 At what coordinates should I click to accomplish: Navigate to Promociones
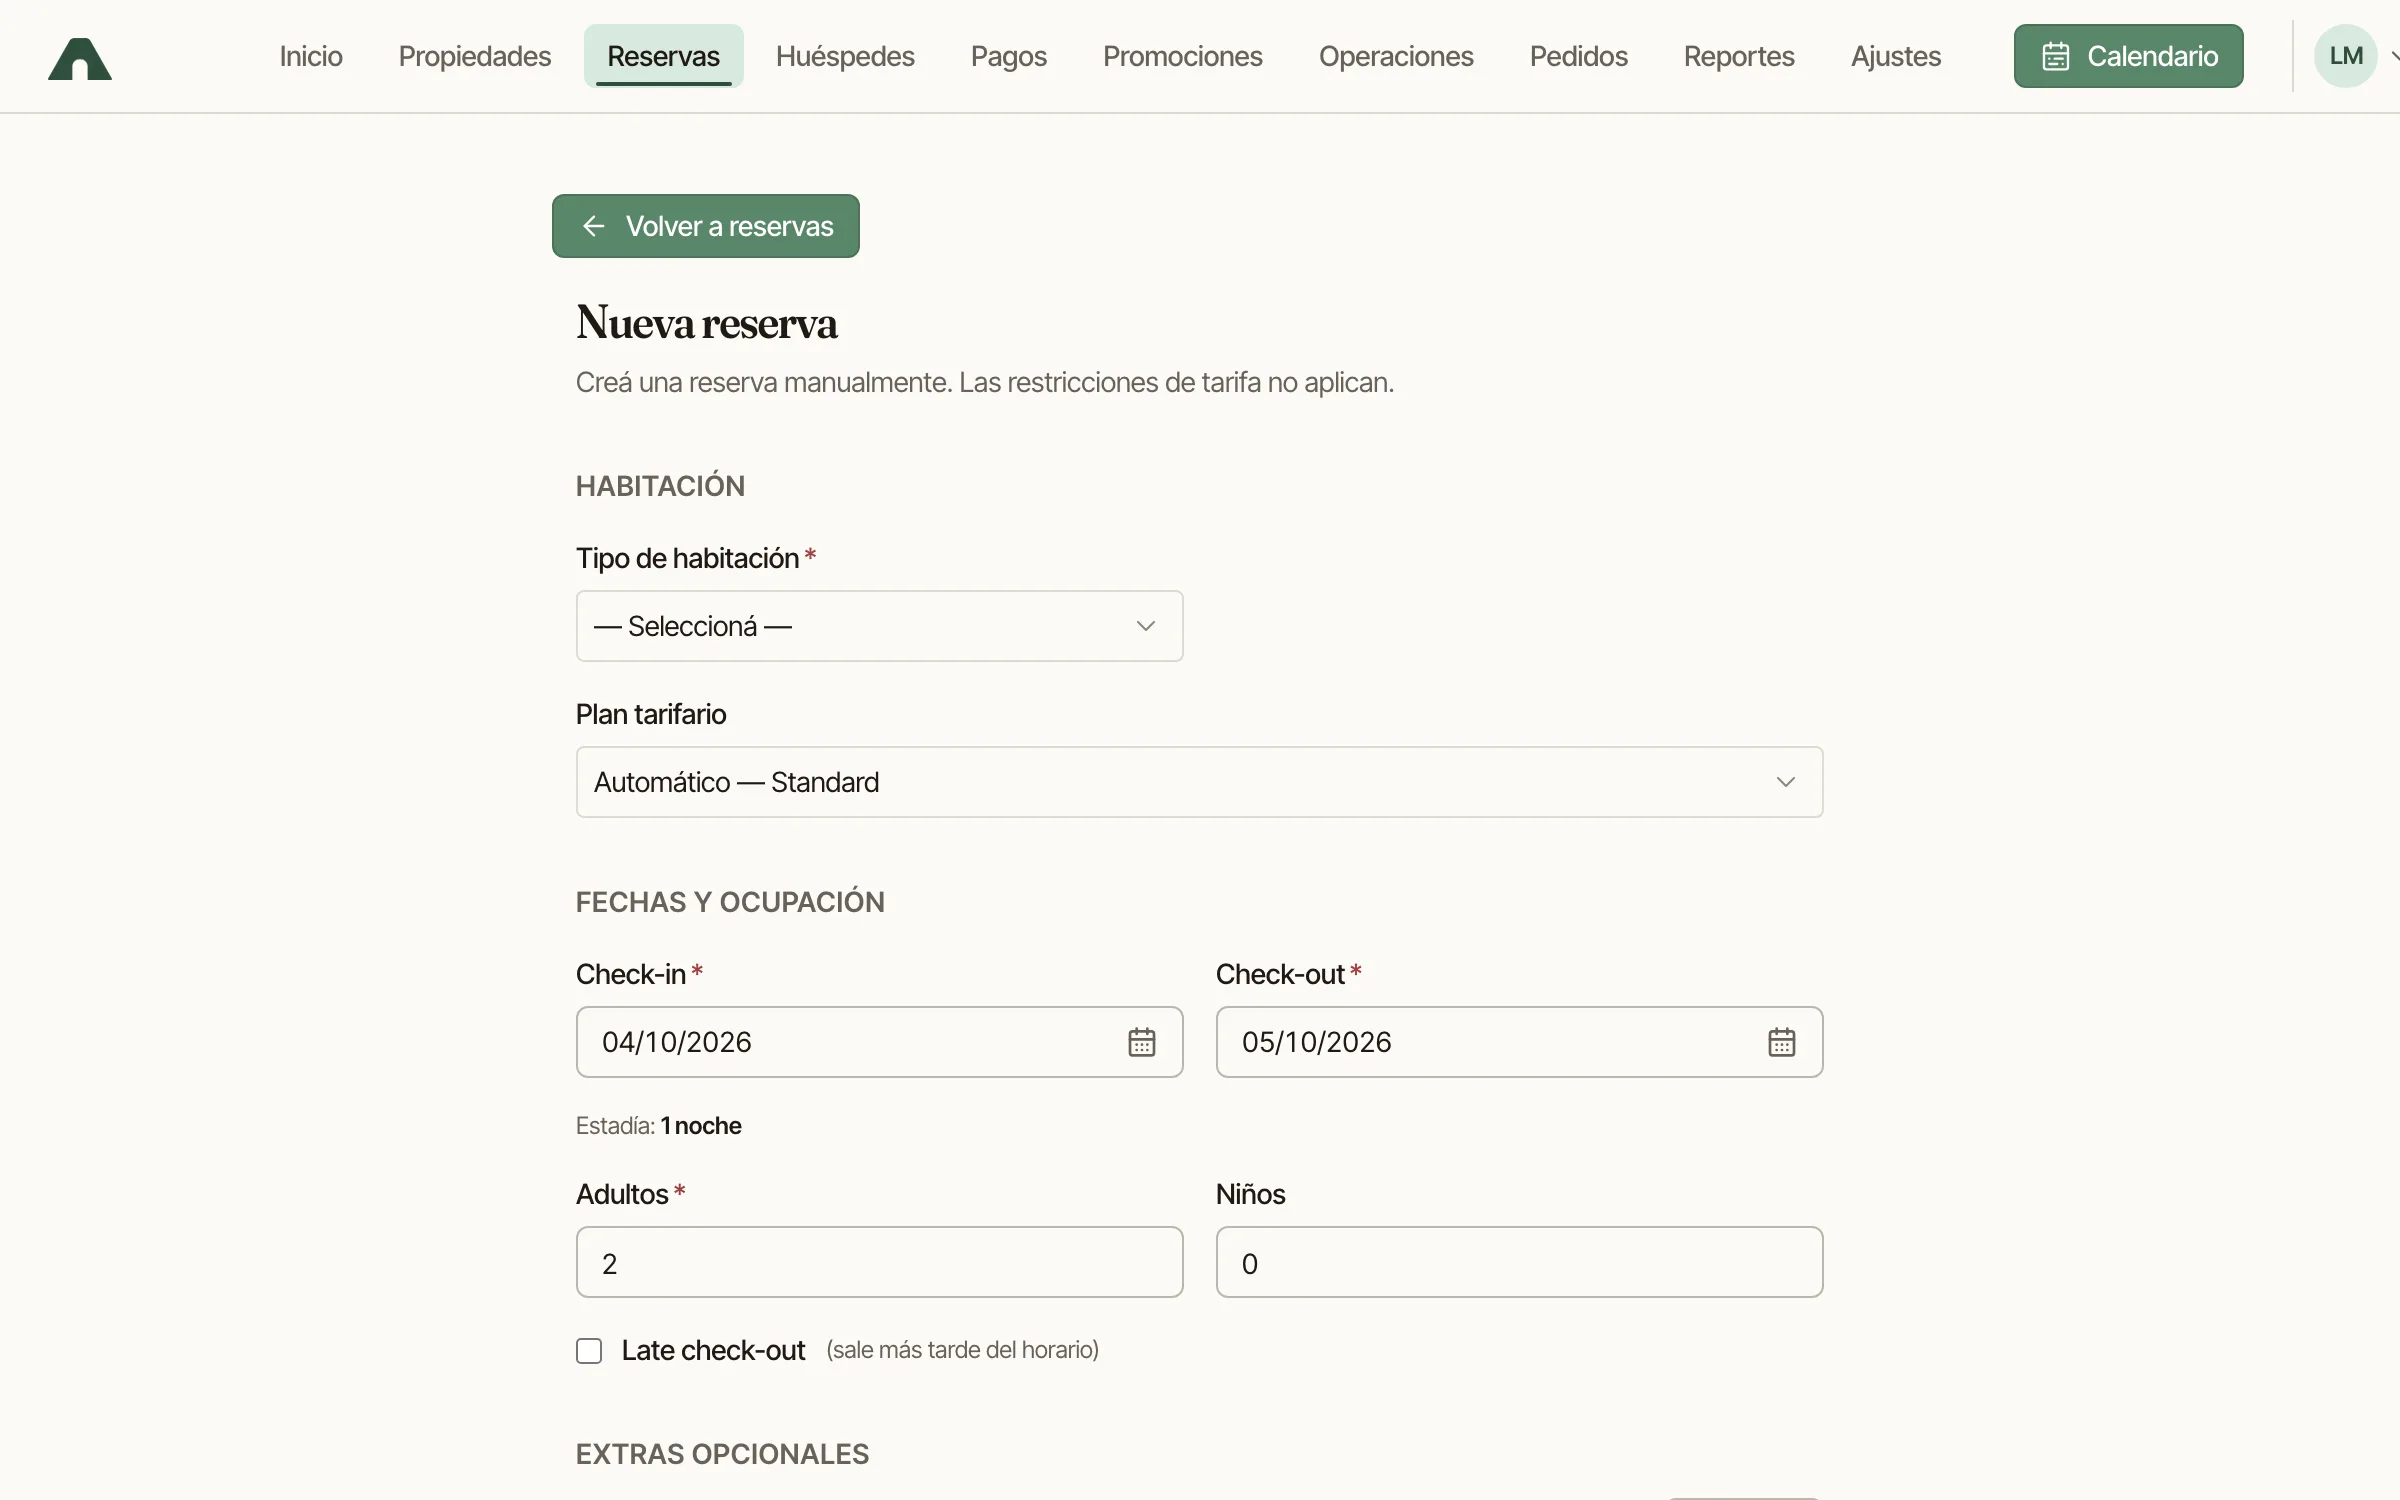point(1182,56)
